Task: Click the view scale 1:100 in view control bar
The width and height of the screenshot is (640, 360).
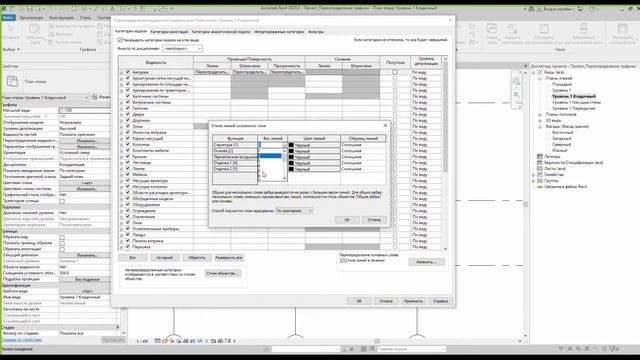Action: coord(142,341)
